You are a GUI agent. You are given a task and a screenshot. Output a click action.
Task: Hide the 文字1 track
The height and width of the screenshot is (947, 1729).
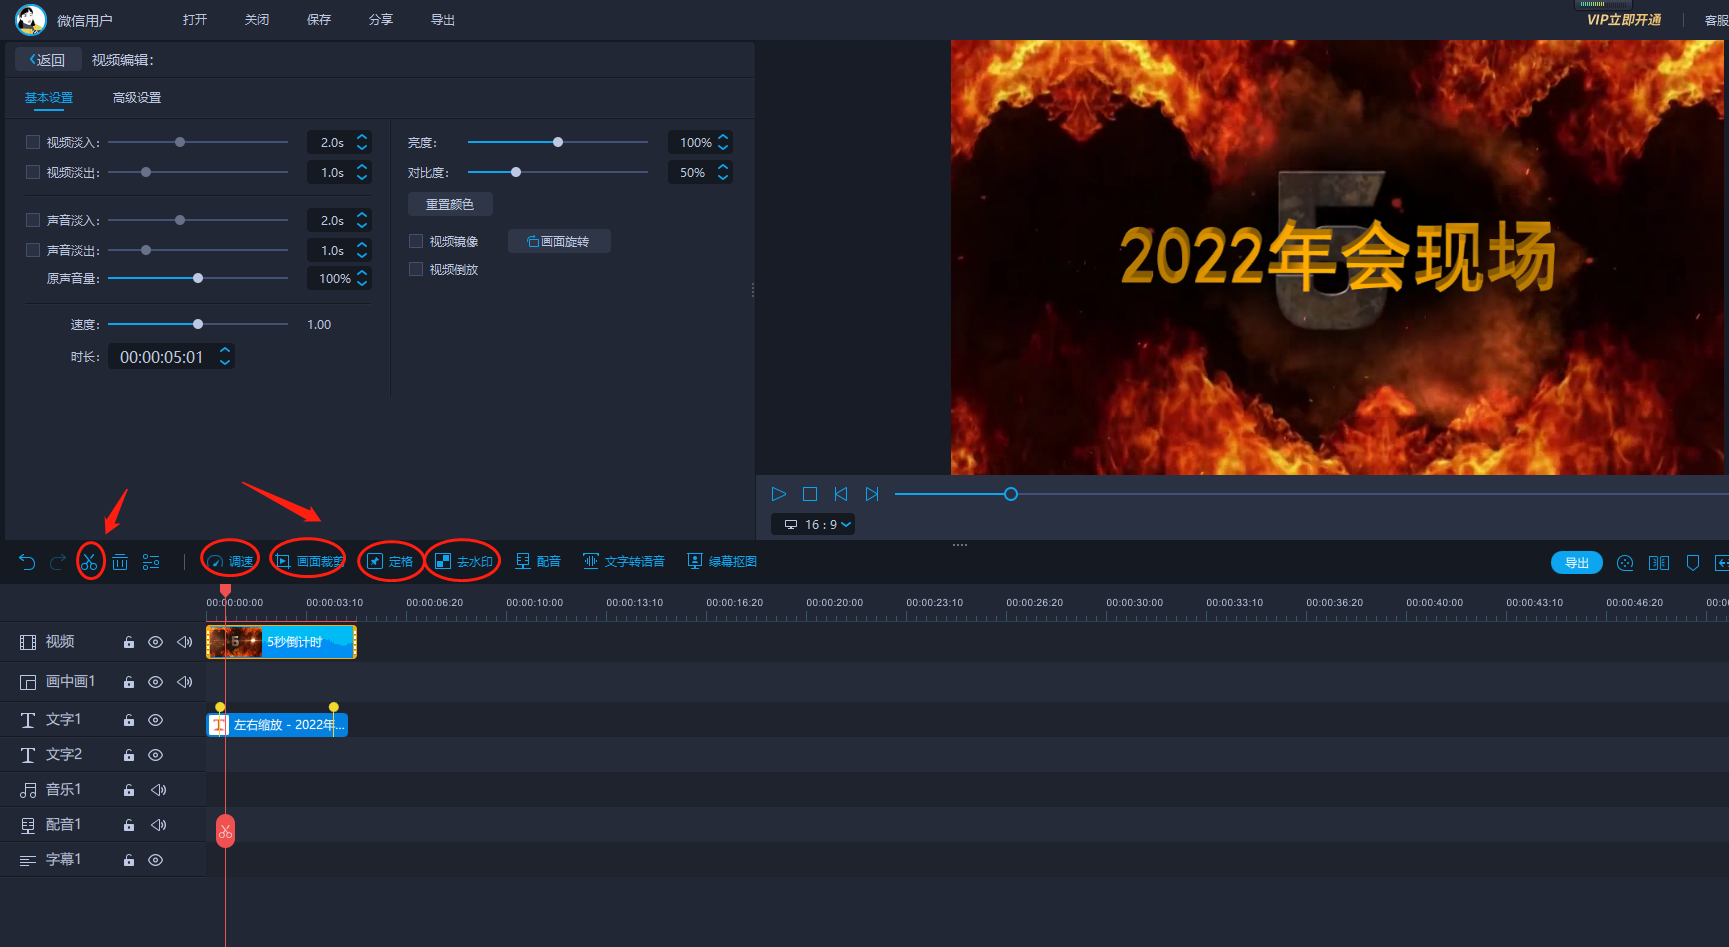[x=156, y=720]
